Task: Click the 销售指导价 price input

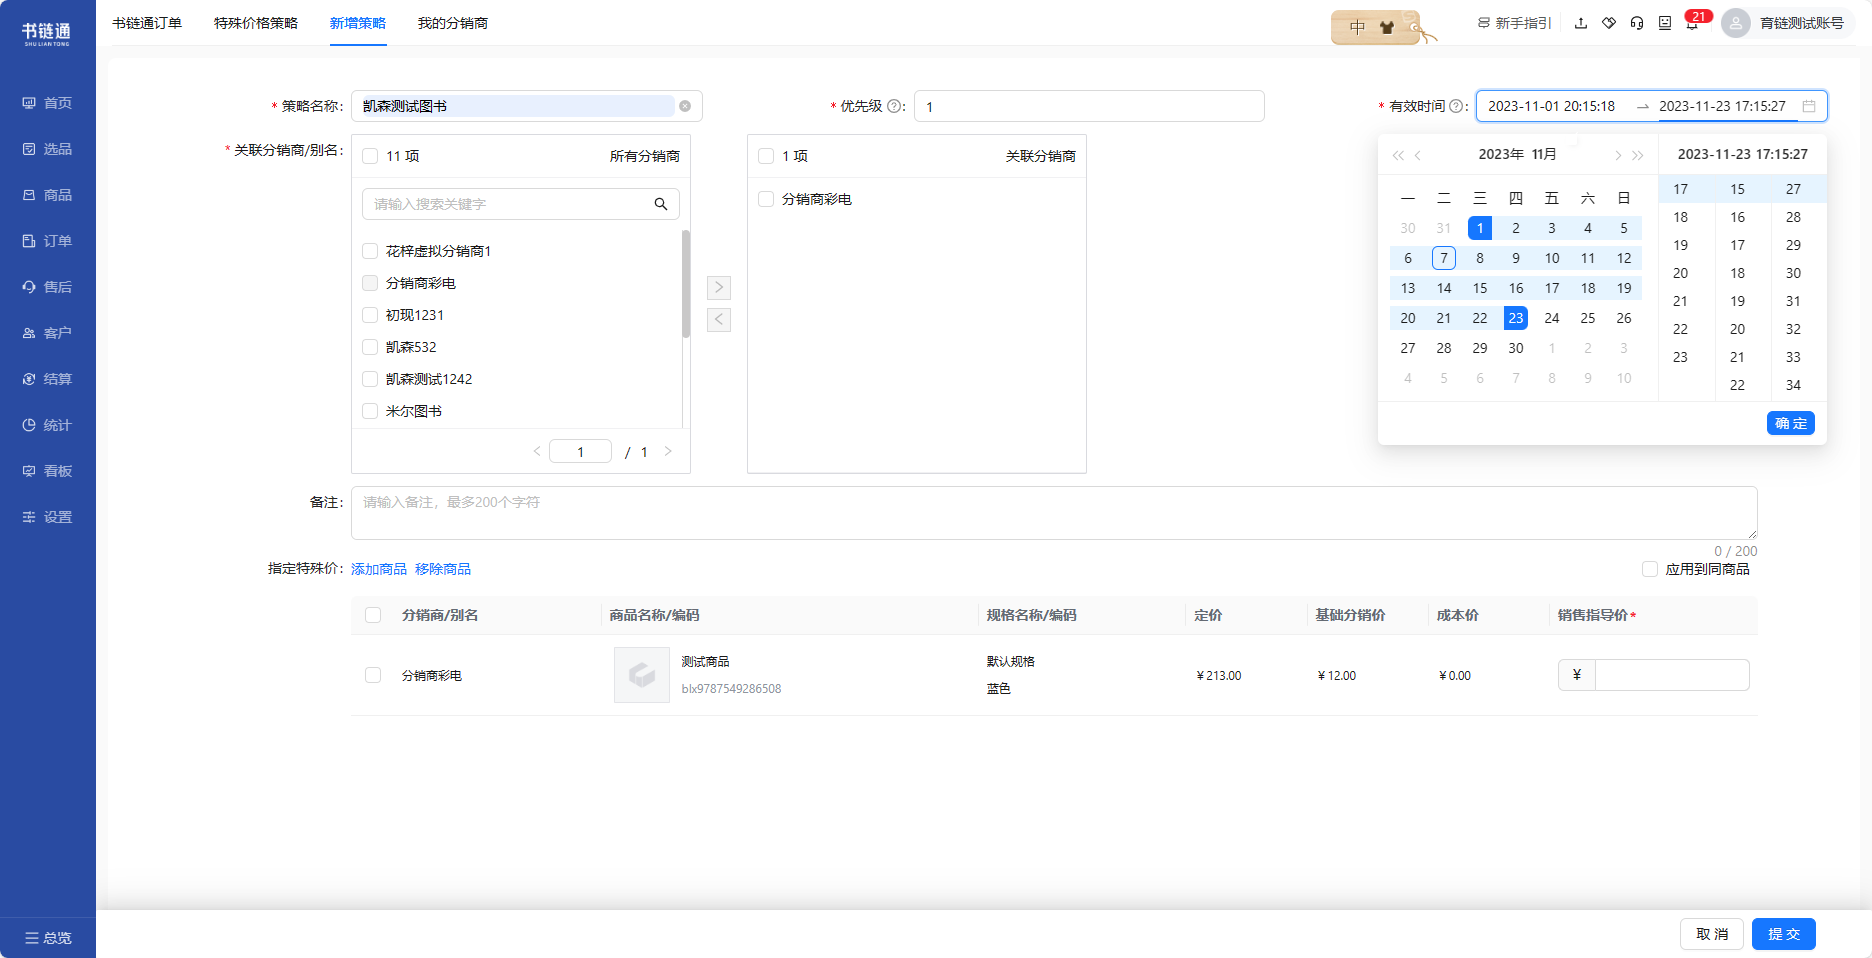Action: click(x=1672, y=675)
